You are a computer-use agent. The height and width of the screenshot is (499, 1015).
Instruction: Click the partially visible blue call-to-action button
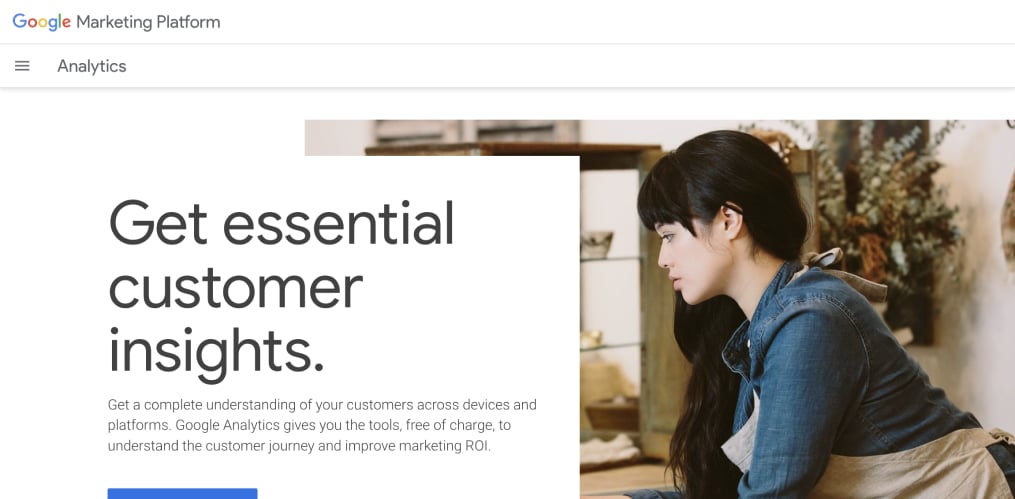[183, 493]
